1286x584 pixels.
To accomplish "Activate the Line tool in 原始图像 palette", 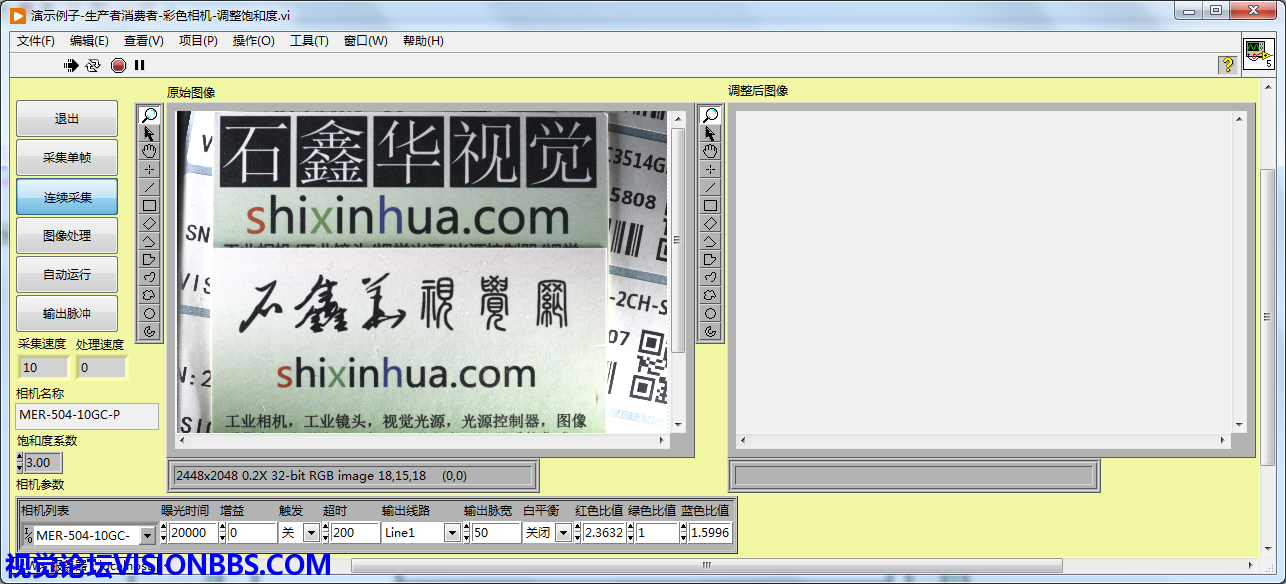I will 150,187.
